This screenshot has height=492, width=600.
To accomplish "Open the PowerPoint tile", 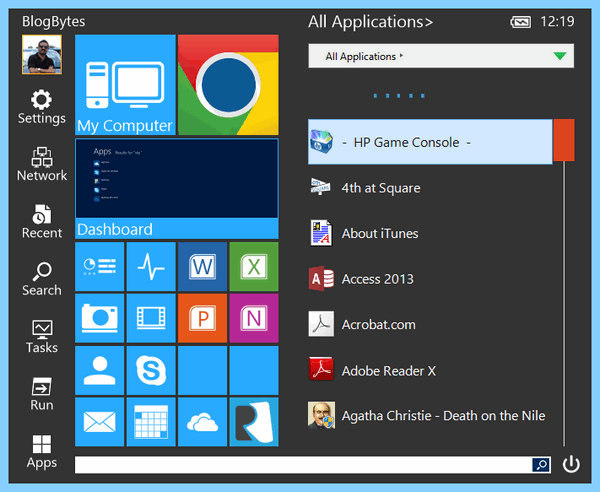I will [202, 318].
